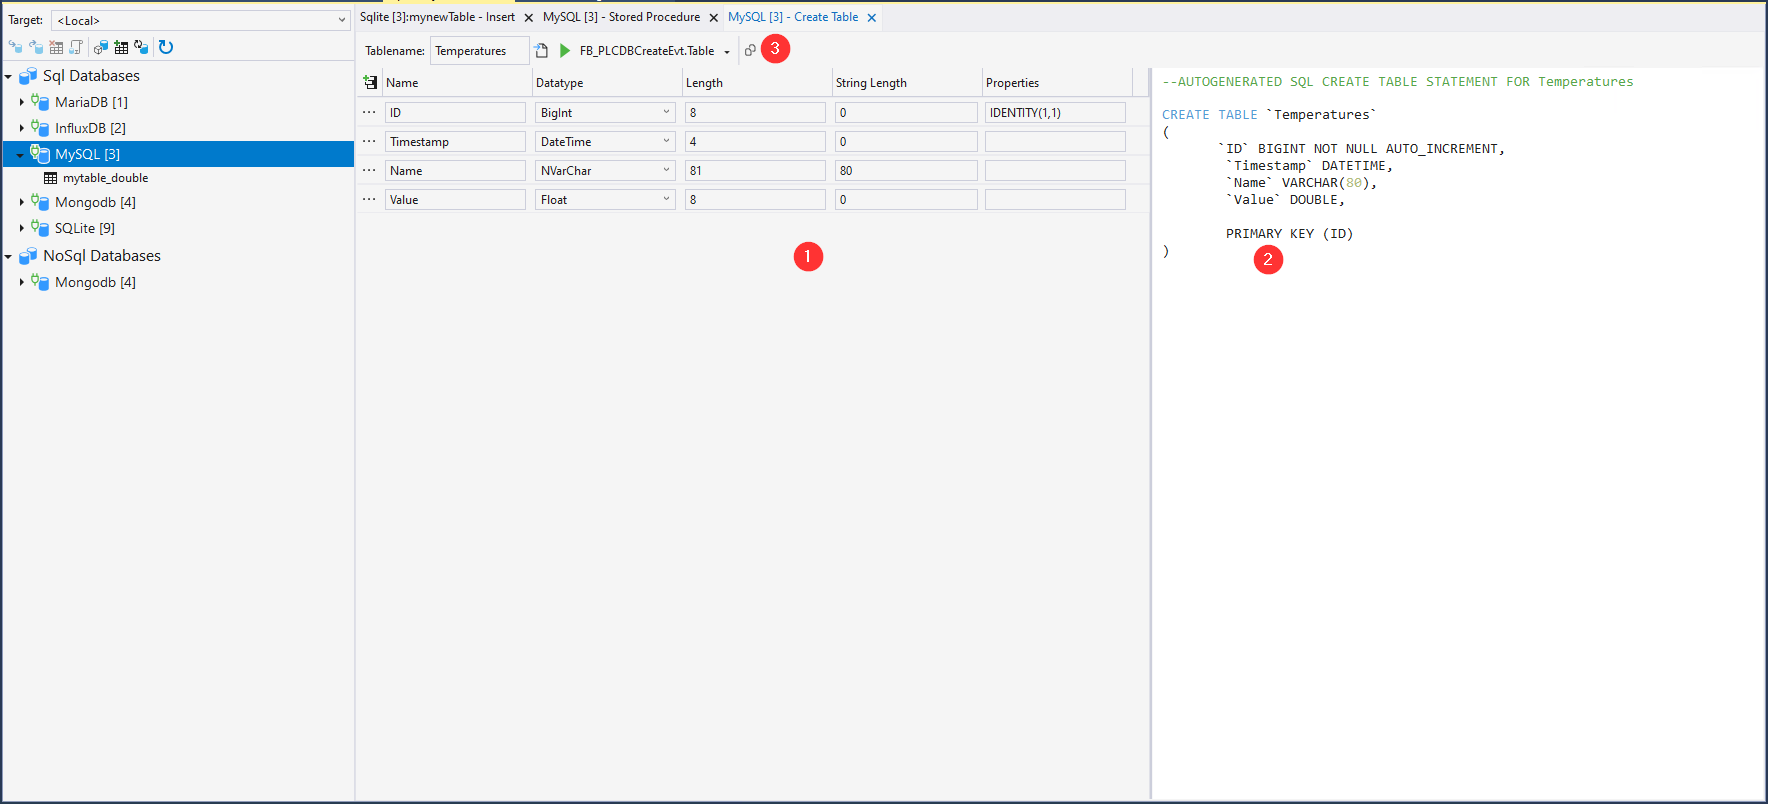Click the disconnect database toolbar icon
This screenshot has height=804, width=1768.
coord(36,47)
